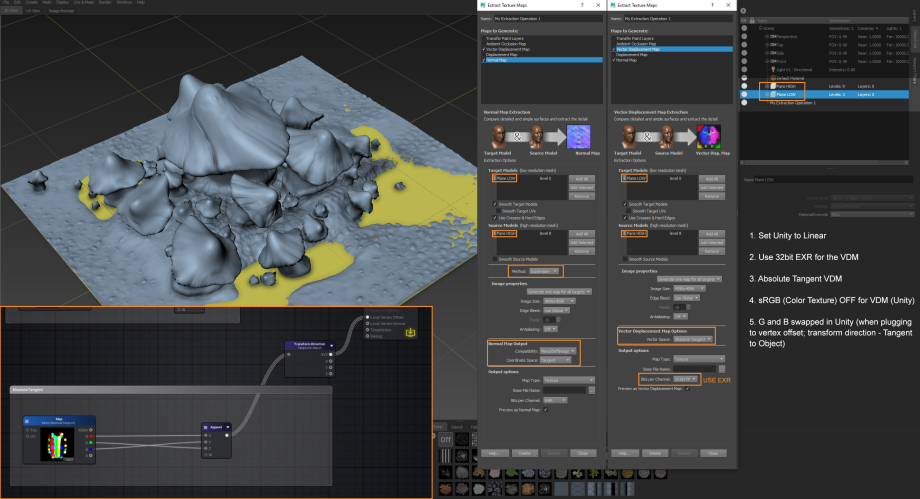Viewport: 920px width, 499px height.
Task: Select Transfer Paint Layers in left maps list
Action: tap(542, 39)
